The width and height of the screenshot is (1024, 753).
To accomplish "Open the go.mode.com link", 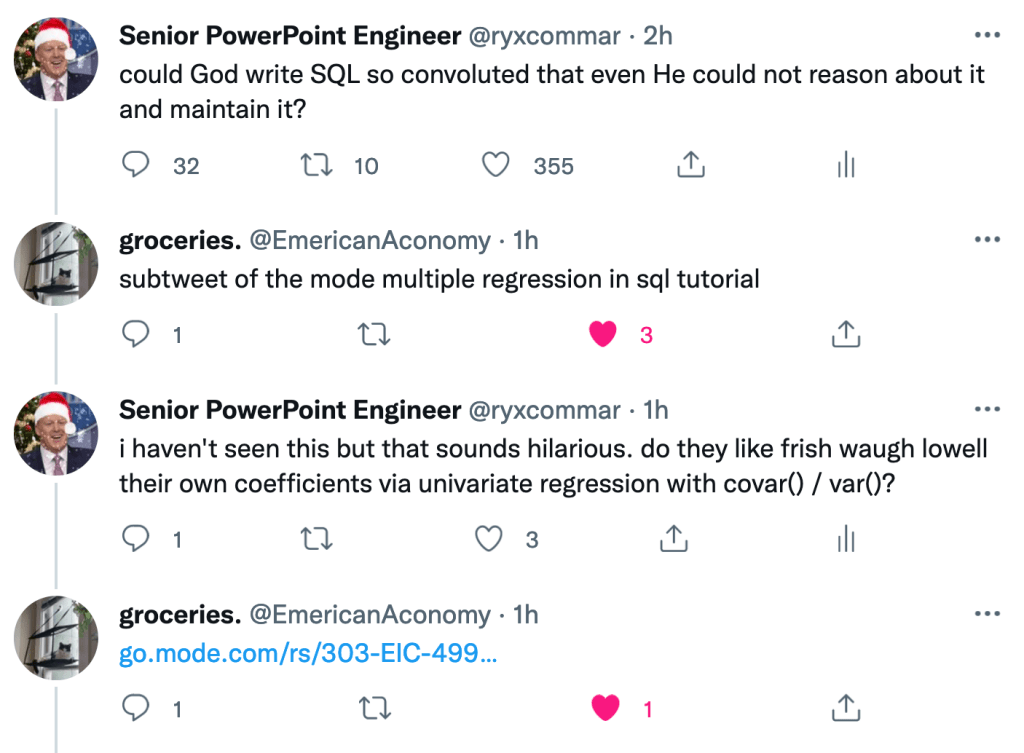I will pos(307,654).
